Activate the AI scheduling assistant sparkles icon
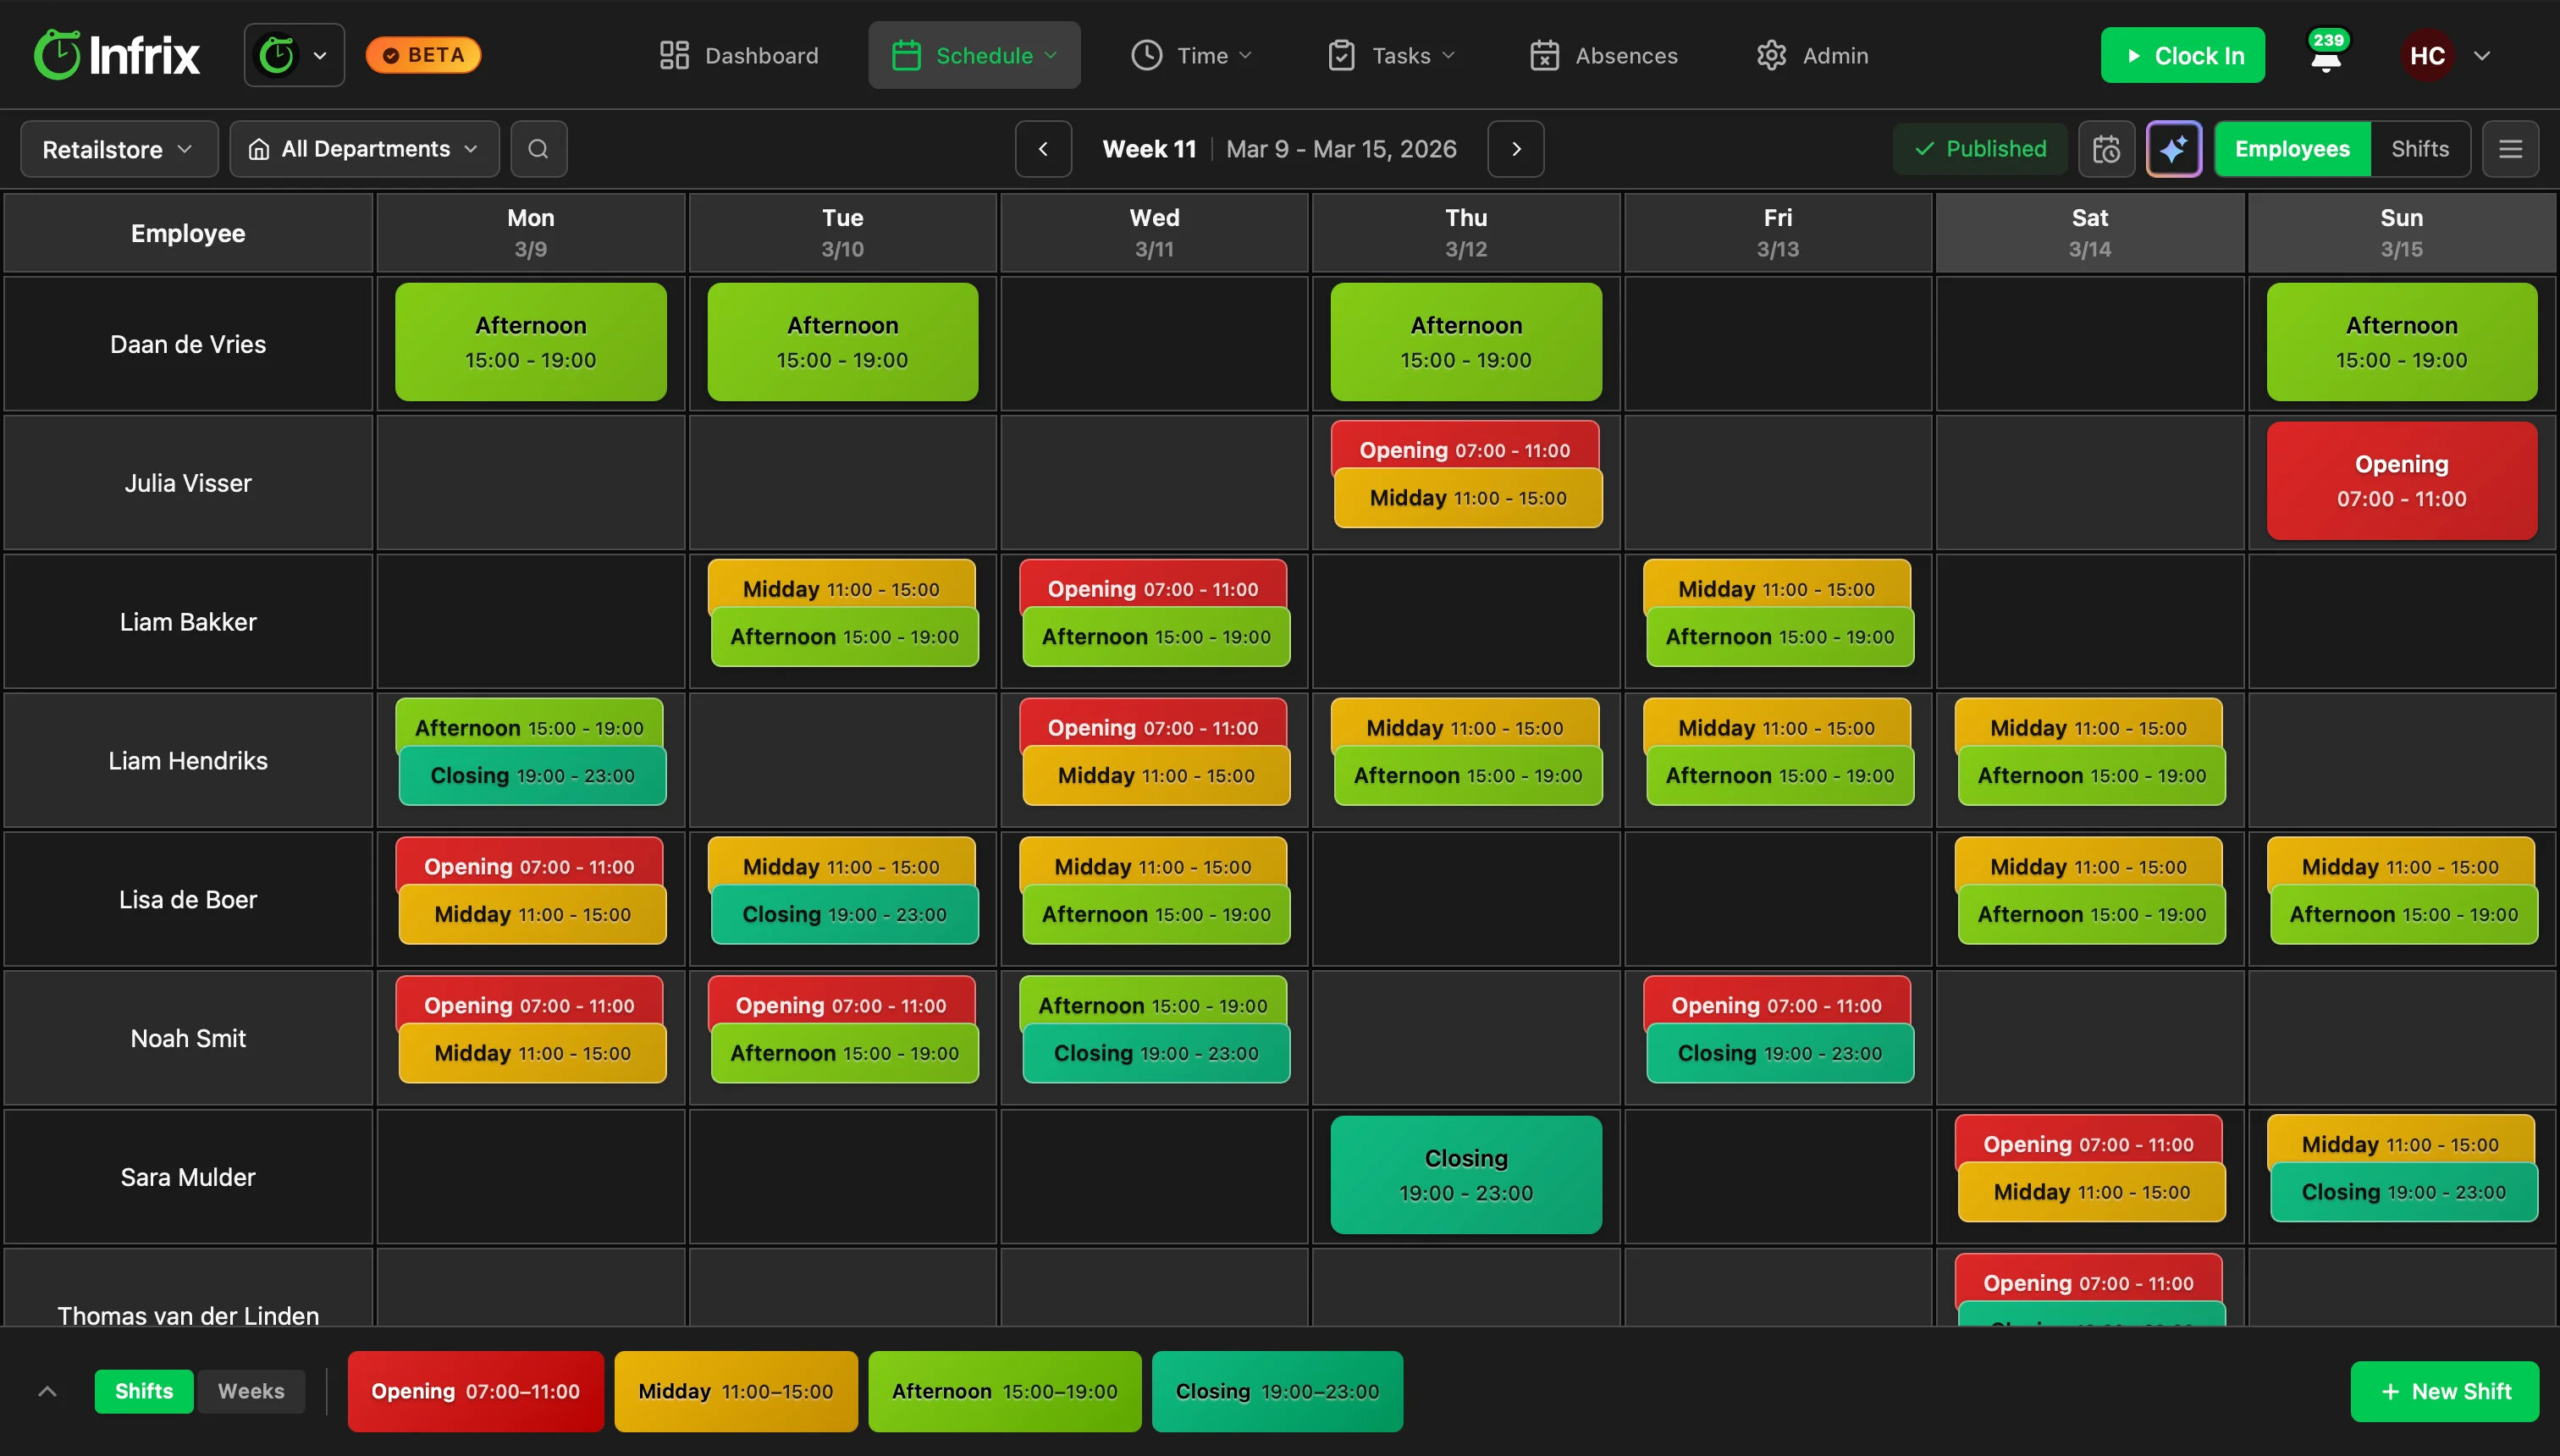Screen dimensions: 2560x1456 (2173, 148)
